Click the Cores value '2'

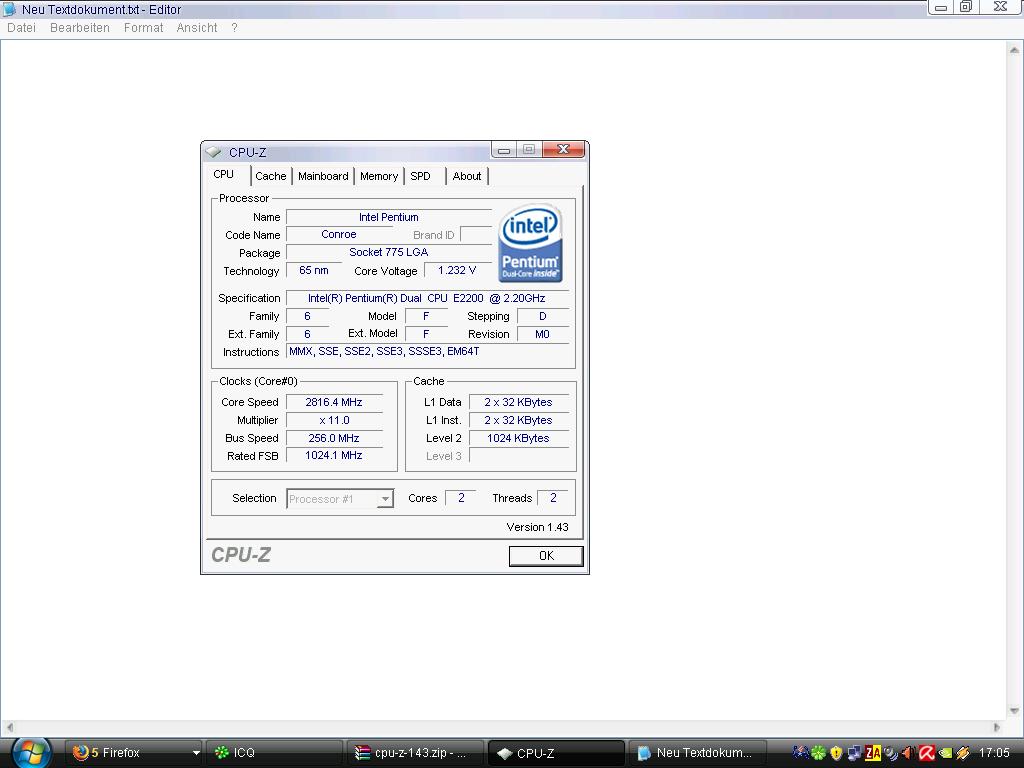coord(461,498)
